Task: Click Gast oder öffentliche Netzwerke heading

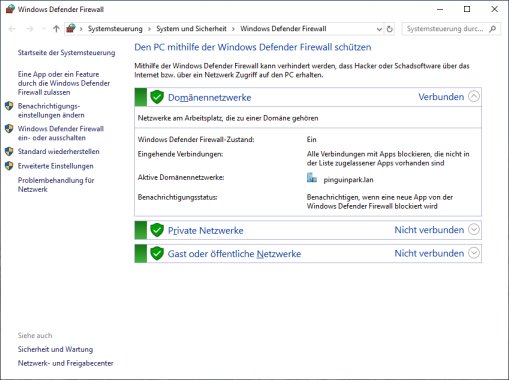Action: pos(234,254)
